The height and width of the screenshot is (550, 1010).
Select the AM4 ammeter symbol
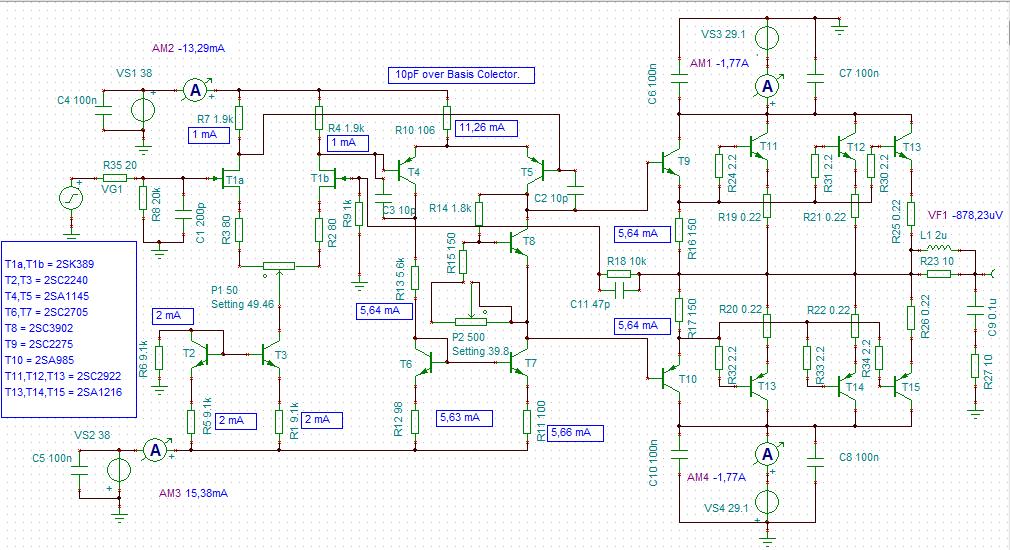[767, 455]
